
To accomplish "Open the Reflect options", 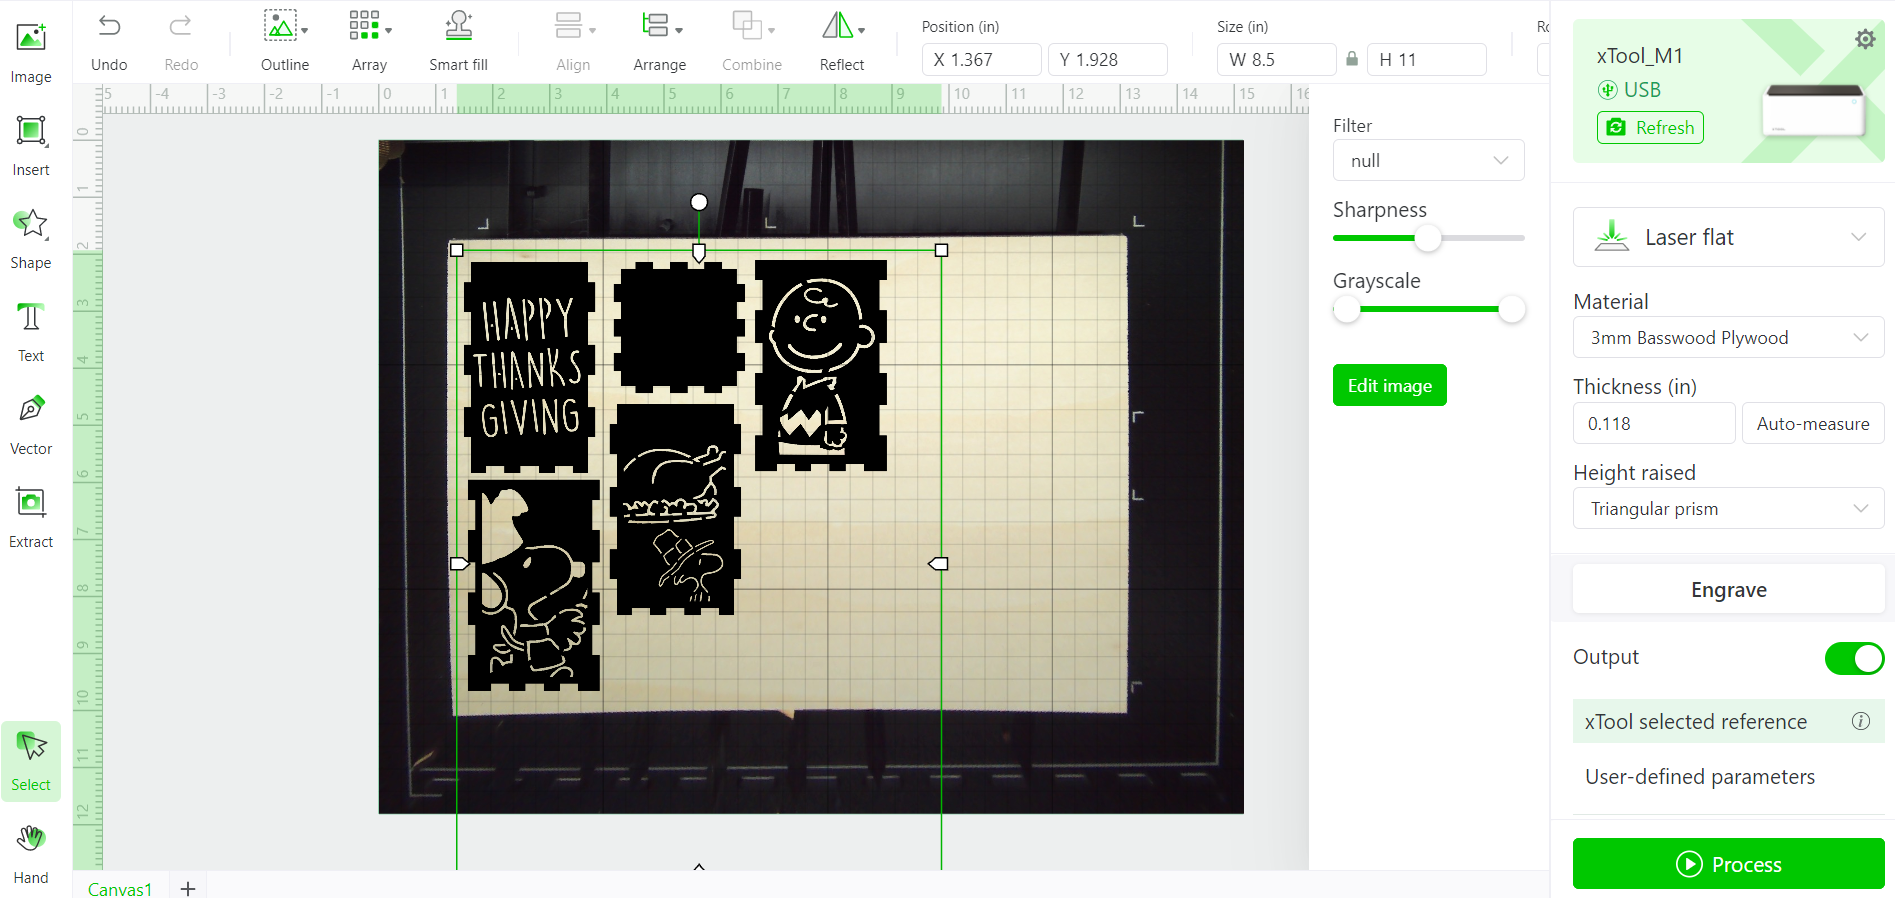I will (842, 42).
